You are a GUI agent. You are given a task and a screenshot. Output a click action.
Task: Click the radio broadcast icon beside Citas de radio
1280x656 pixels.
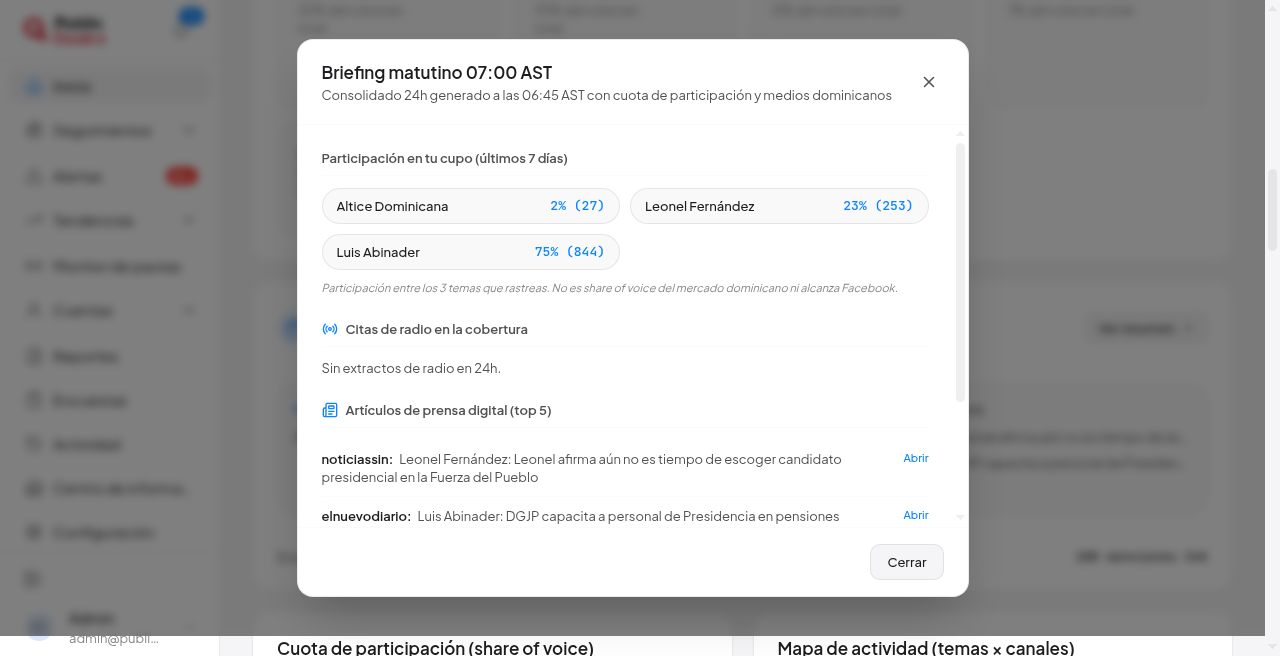pyautogui.click(x=330, y=329)
